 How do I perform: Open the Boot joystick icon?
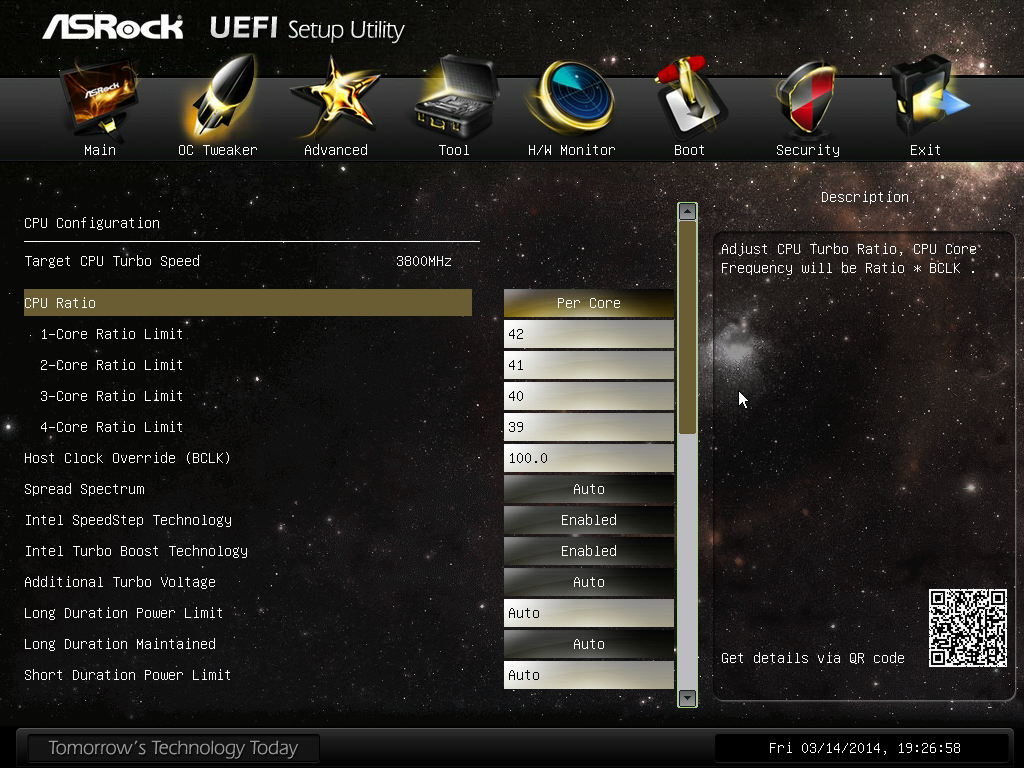(690, 98)
